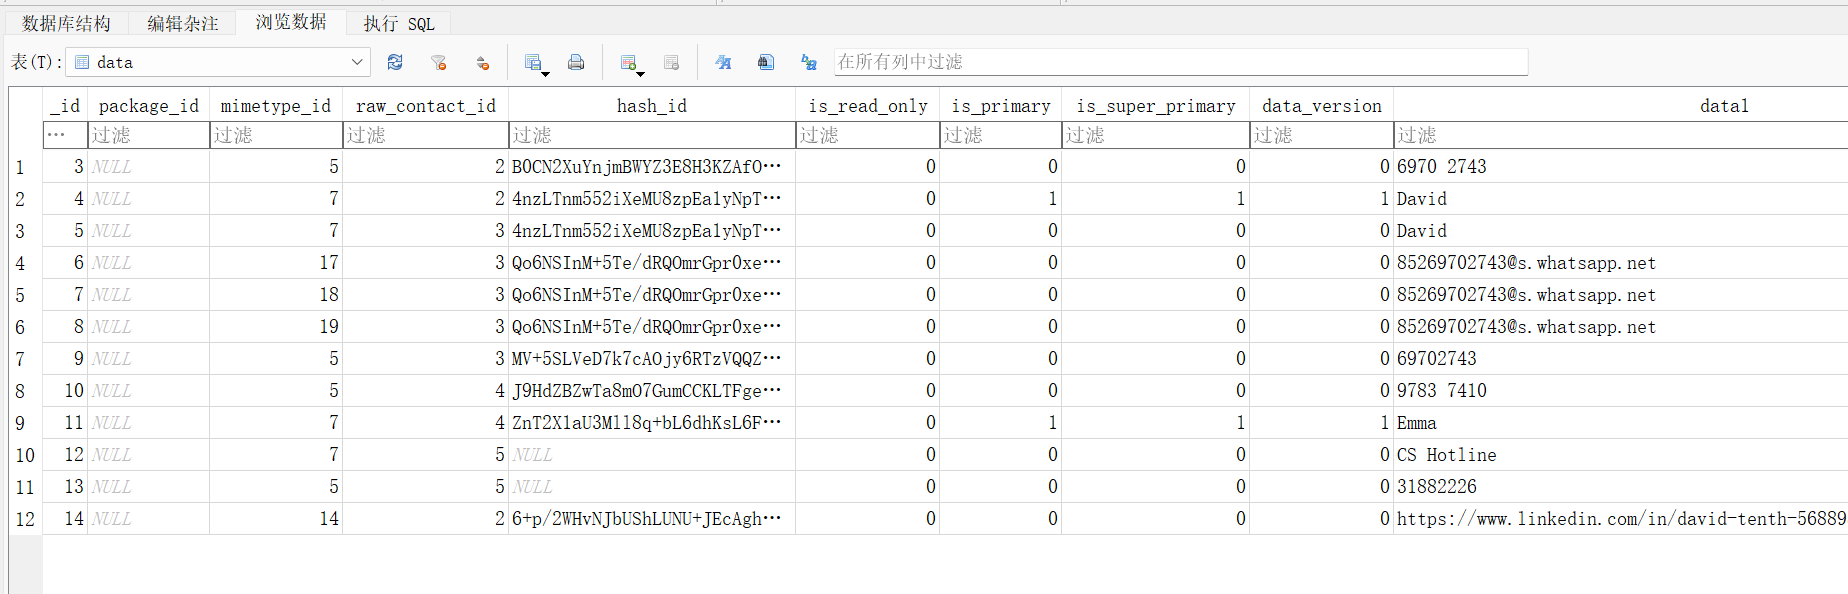1848x594 pixels.
Task: Select cell containing 69702743
Action: point(1621,359)
